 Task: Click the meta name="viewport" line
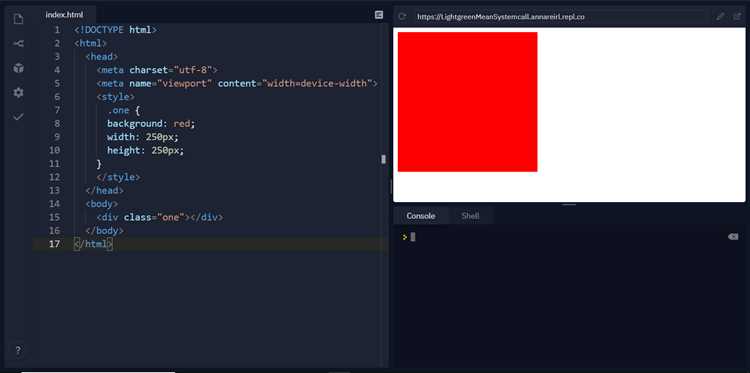(x=237, y=83)
